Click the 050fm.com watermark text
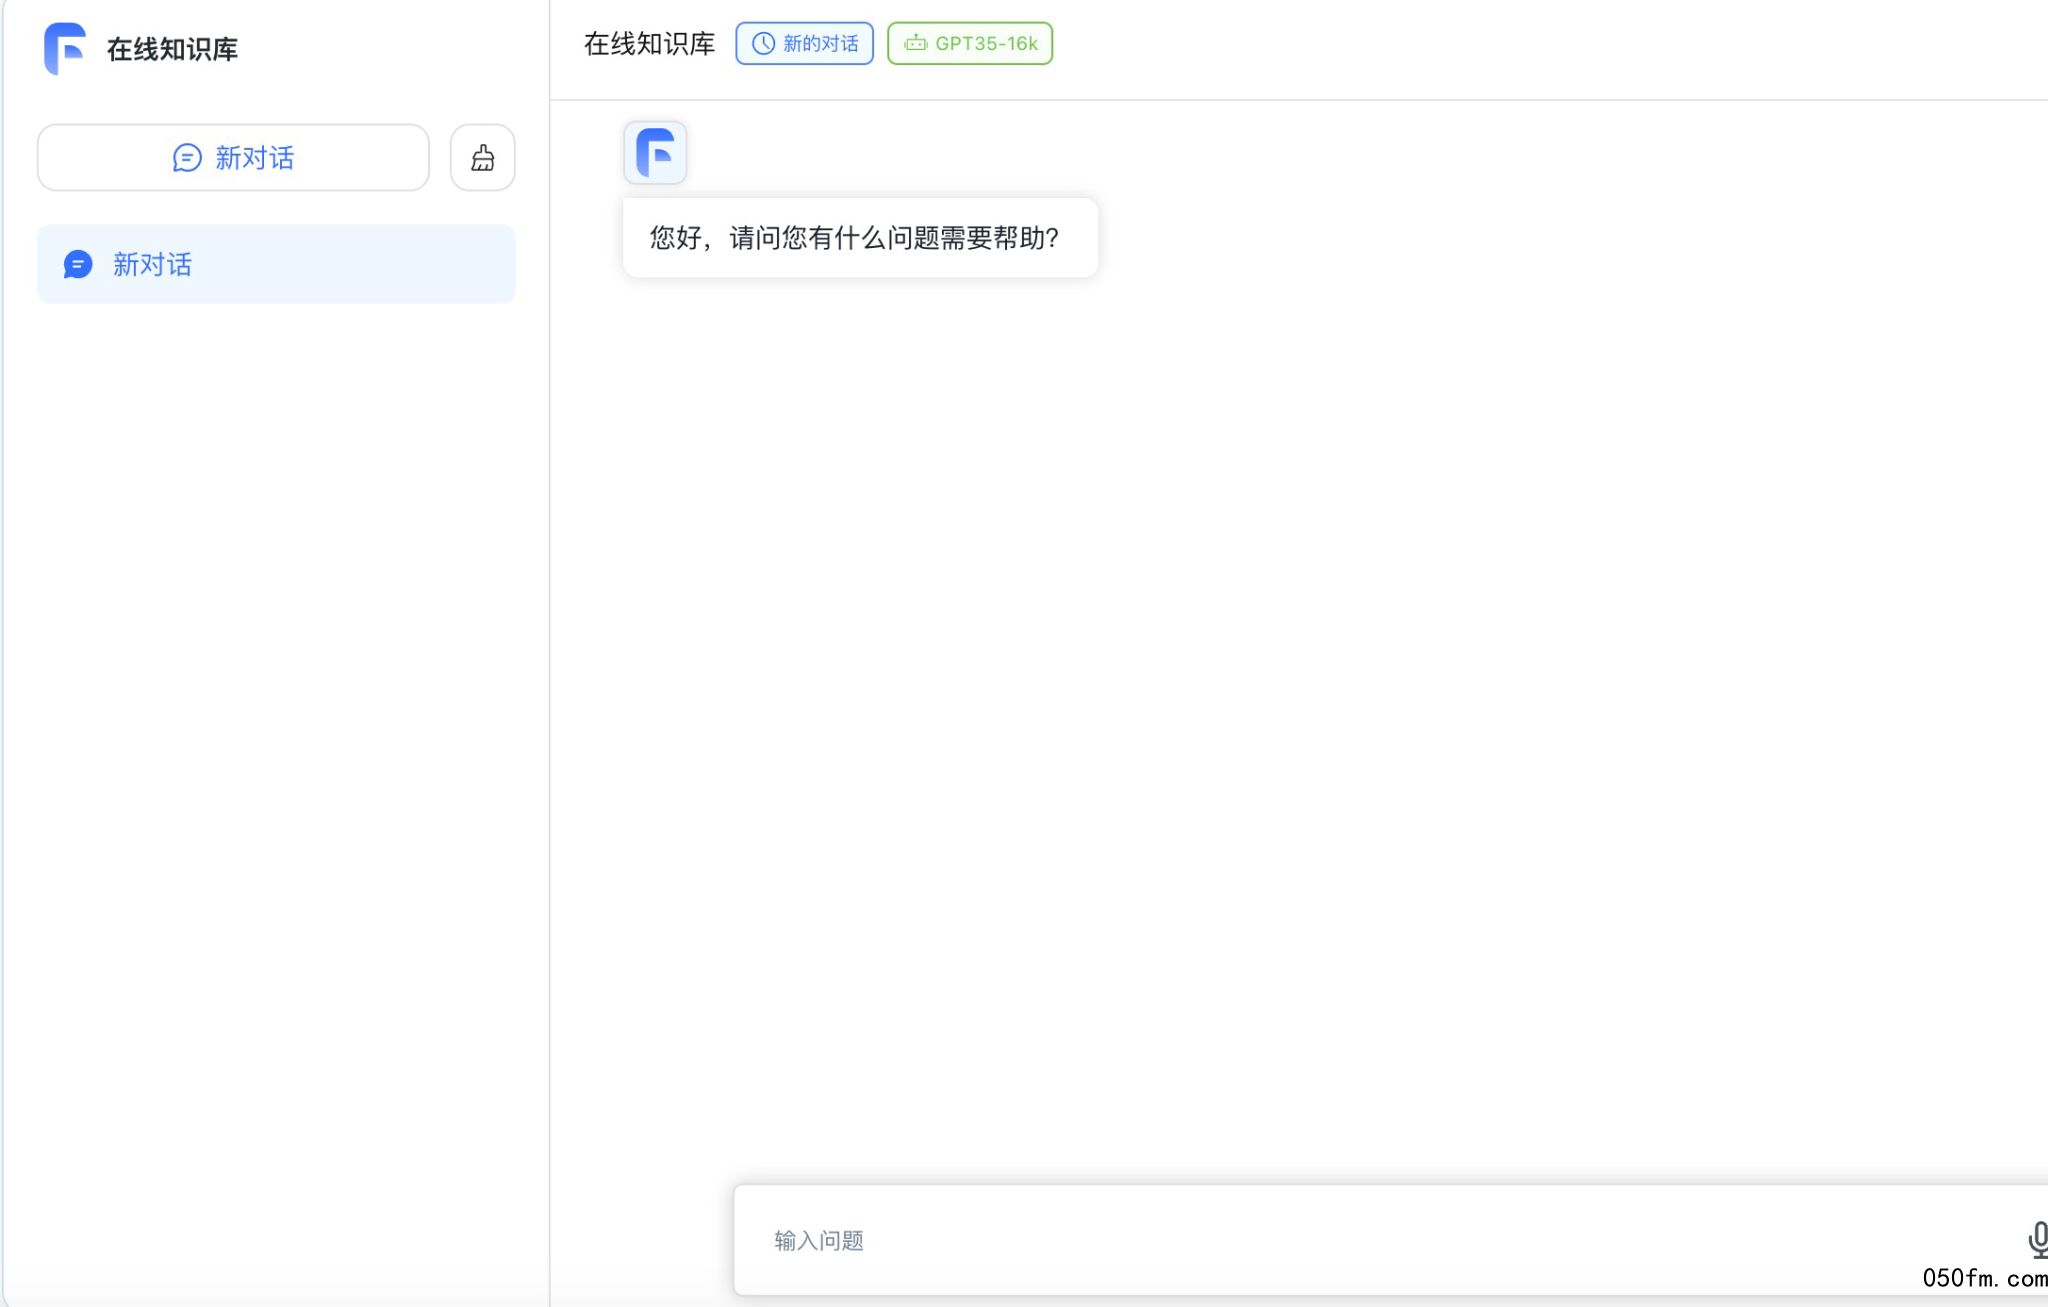The width and height of the screenshot is (2048, 1307). (1984, 1278)
